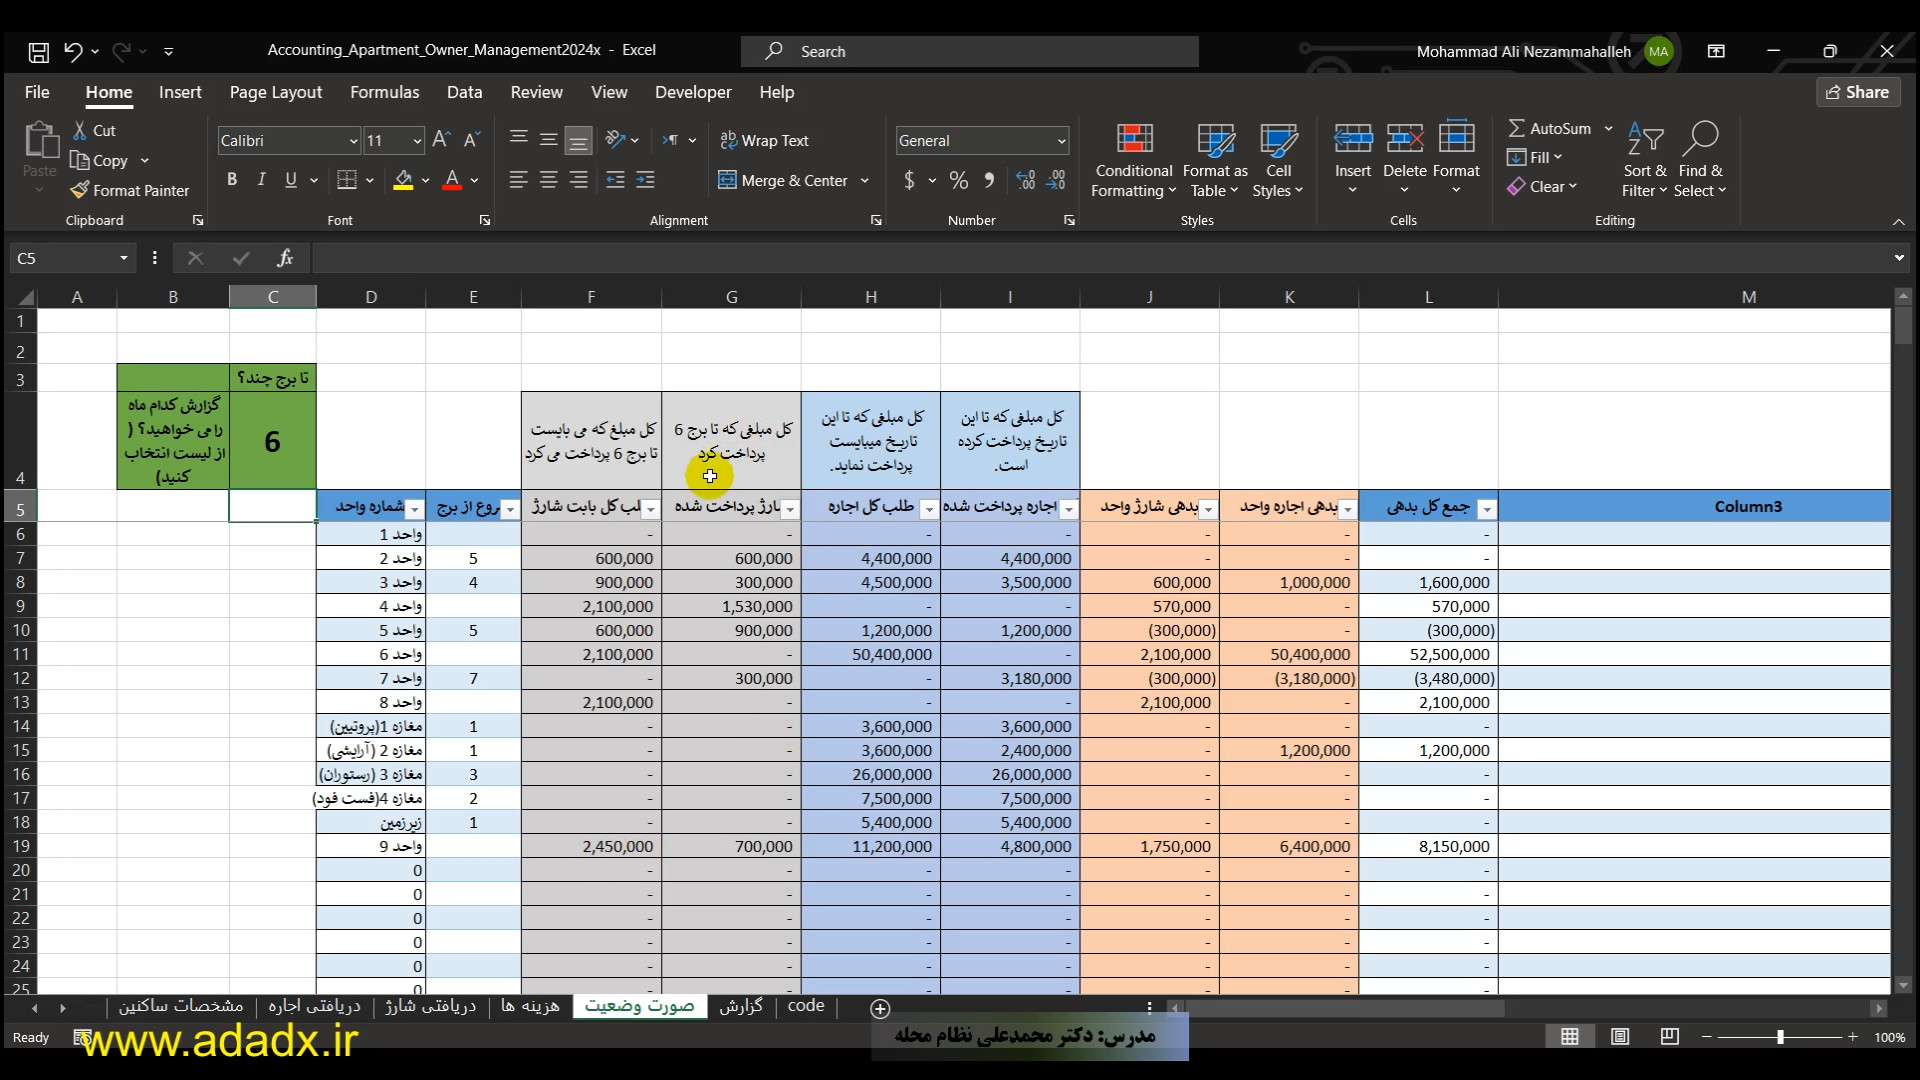Open Conditional Formatting menu
The width and height of the screenshot is (1920, 1080).
(x=1134, y=160)
